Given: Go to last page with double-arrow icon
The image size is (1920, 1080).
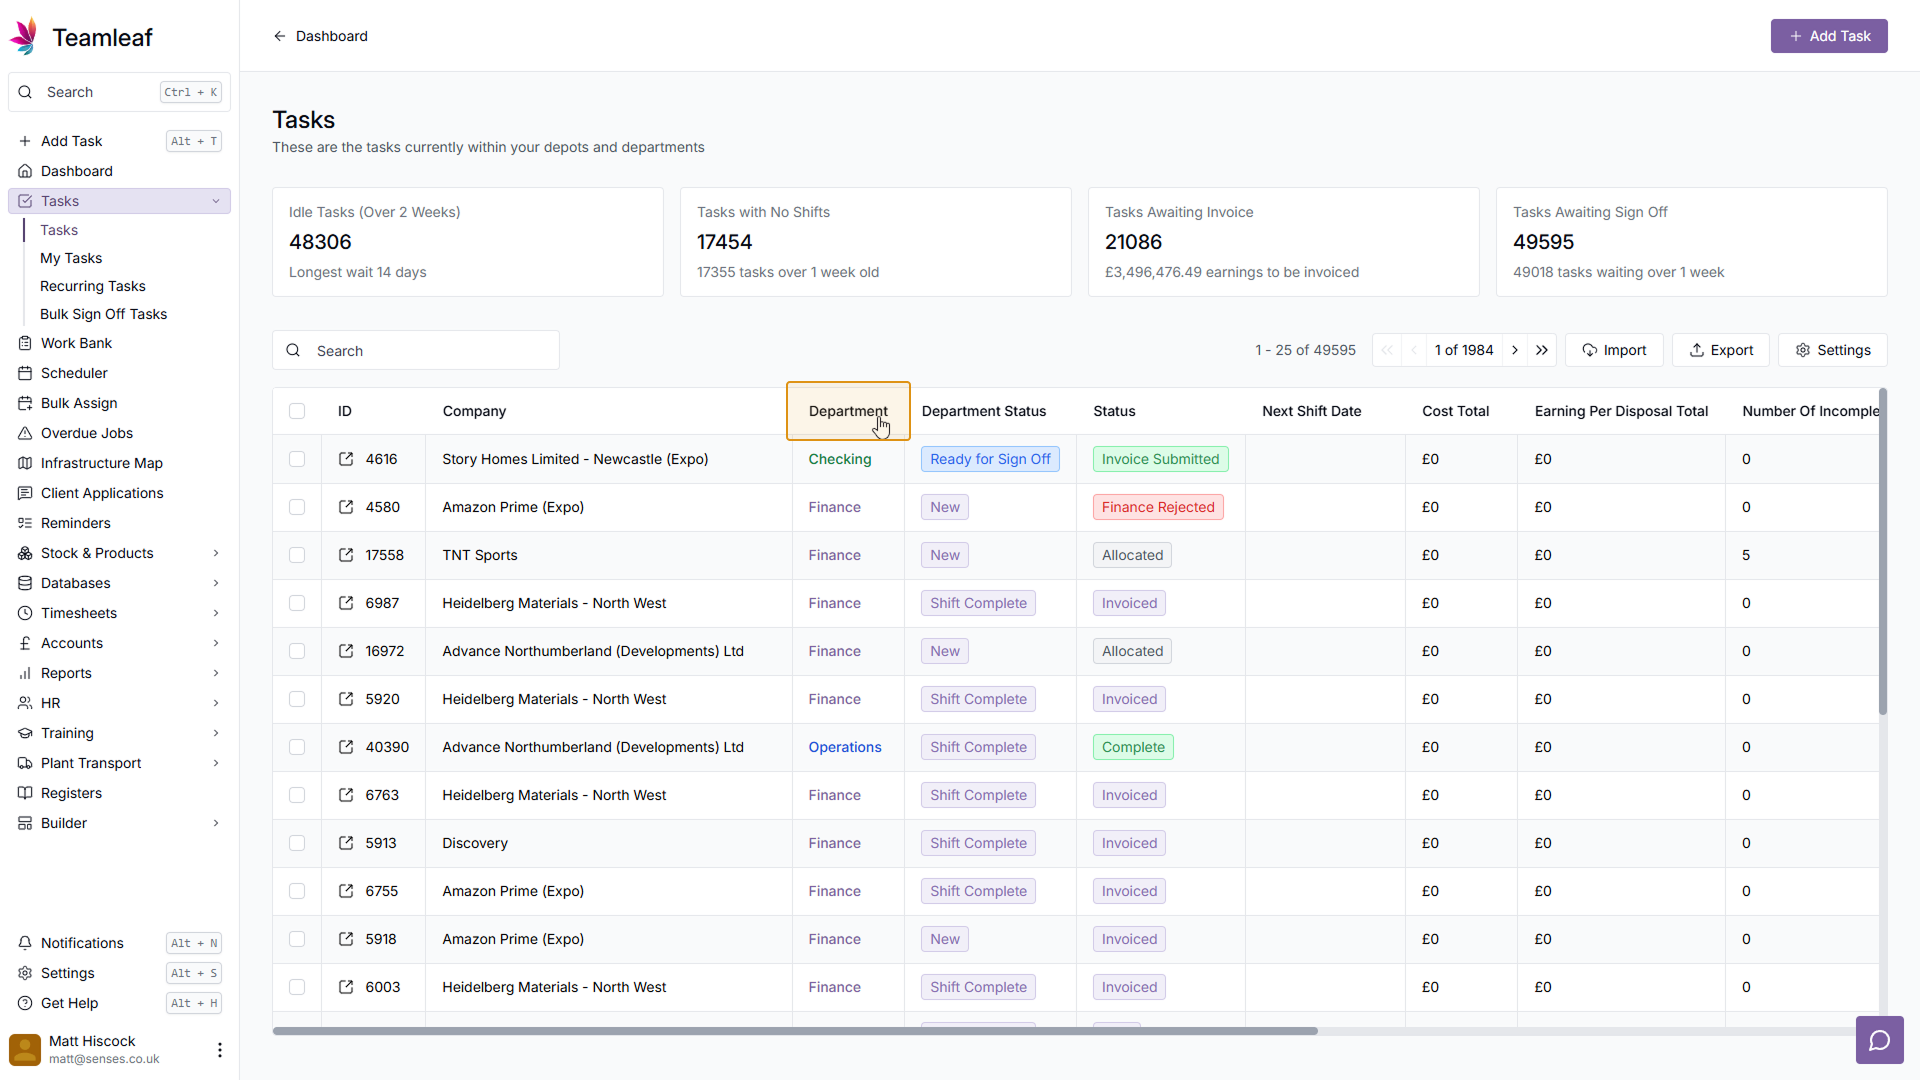Looking at the screenshot, I should 1542,350.
